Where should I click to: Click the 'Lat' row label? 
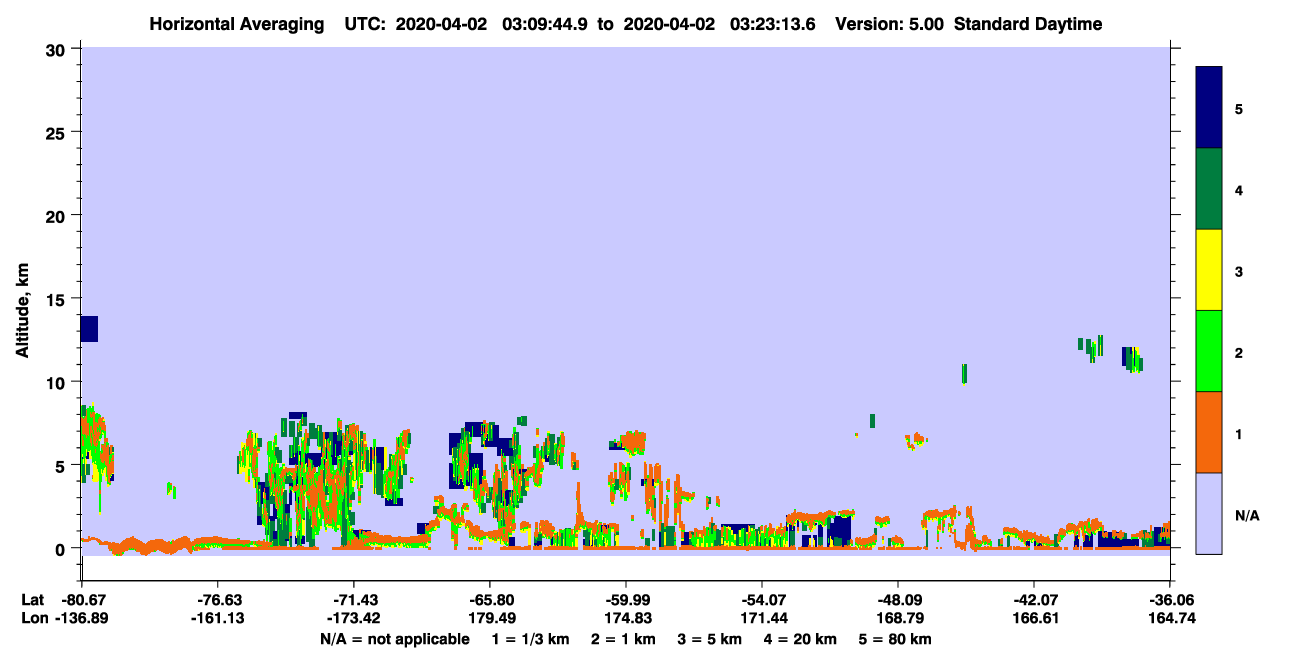tap(33, 599)
